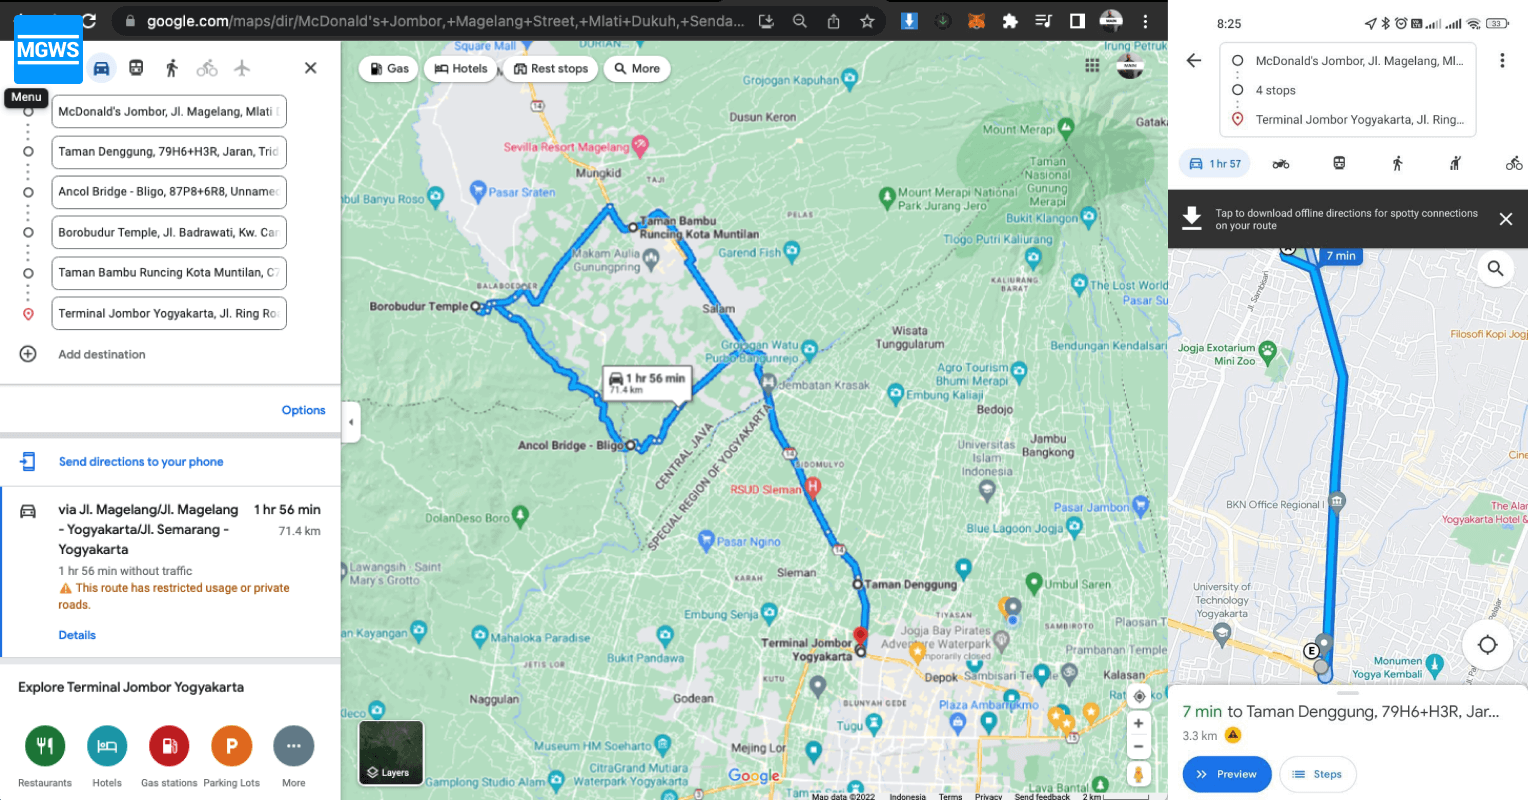Viewport: 1528px width, 800px height.
Task: Collapse the side panel with arrow handle
Action: tap(350, 422)
